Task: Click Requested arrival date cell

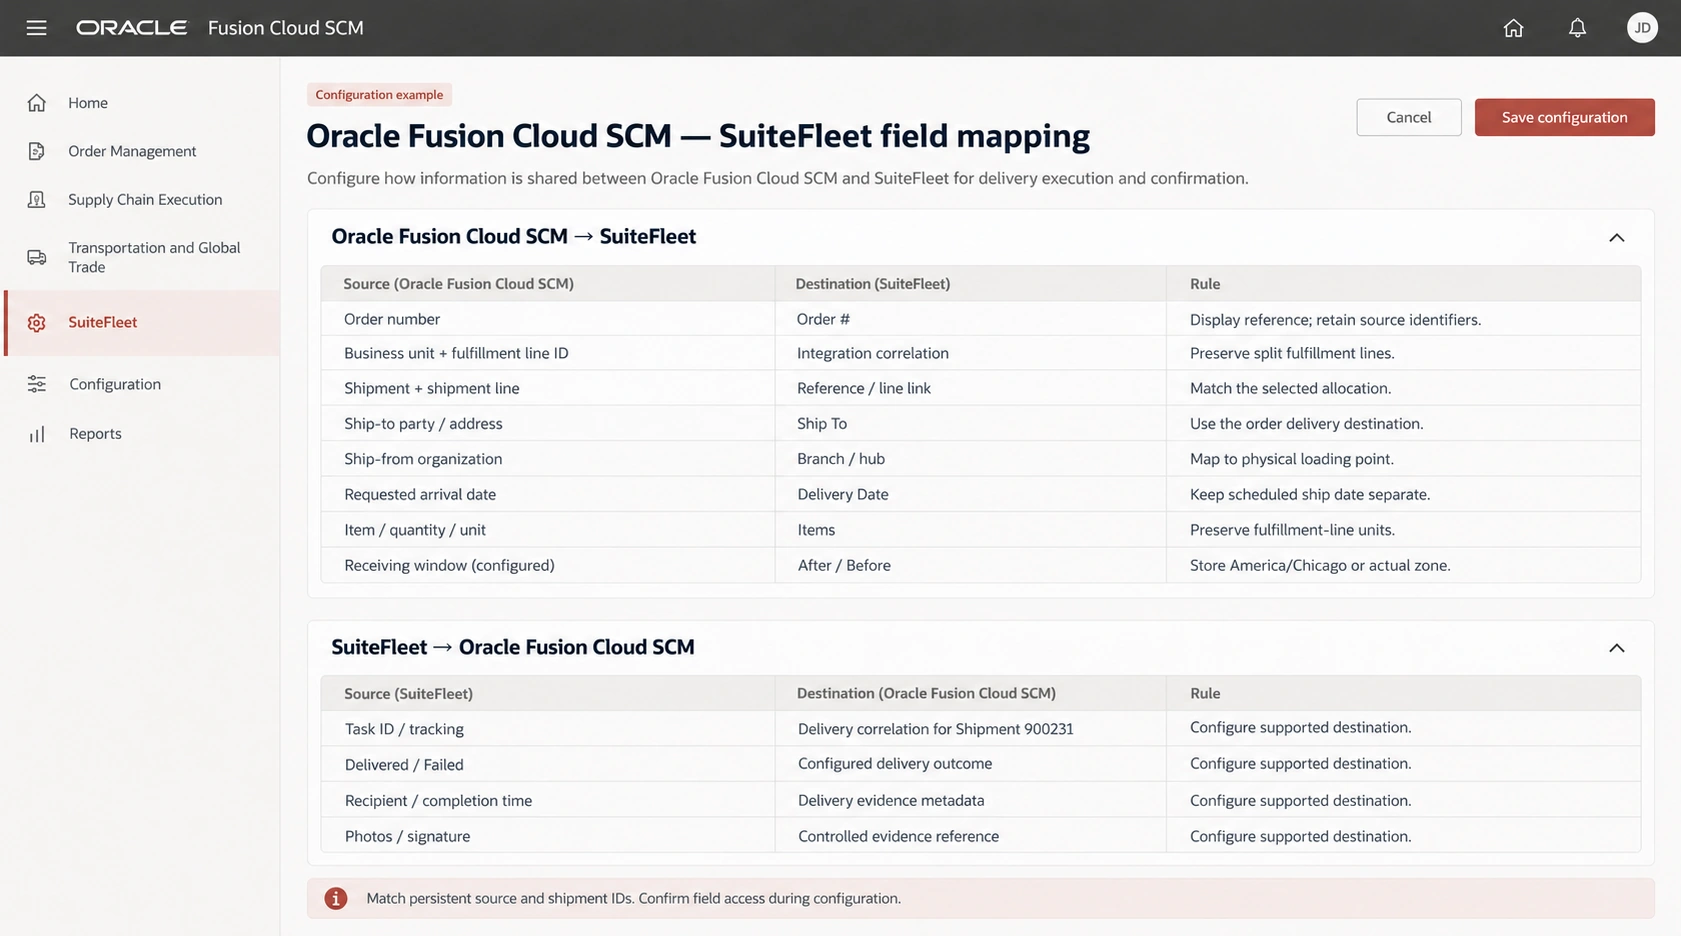Action: (x=548, y=494)
